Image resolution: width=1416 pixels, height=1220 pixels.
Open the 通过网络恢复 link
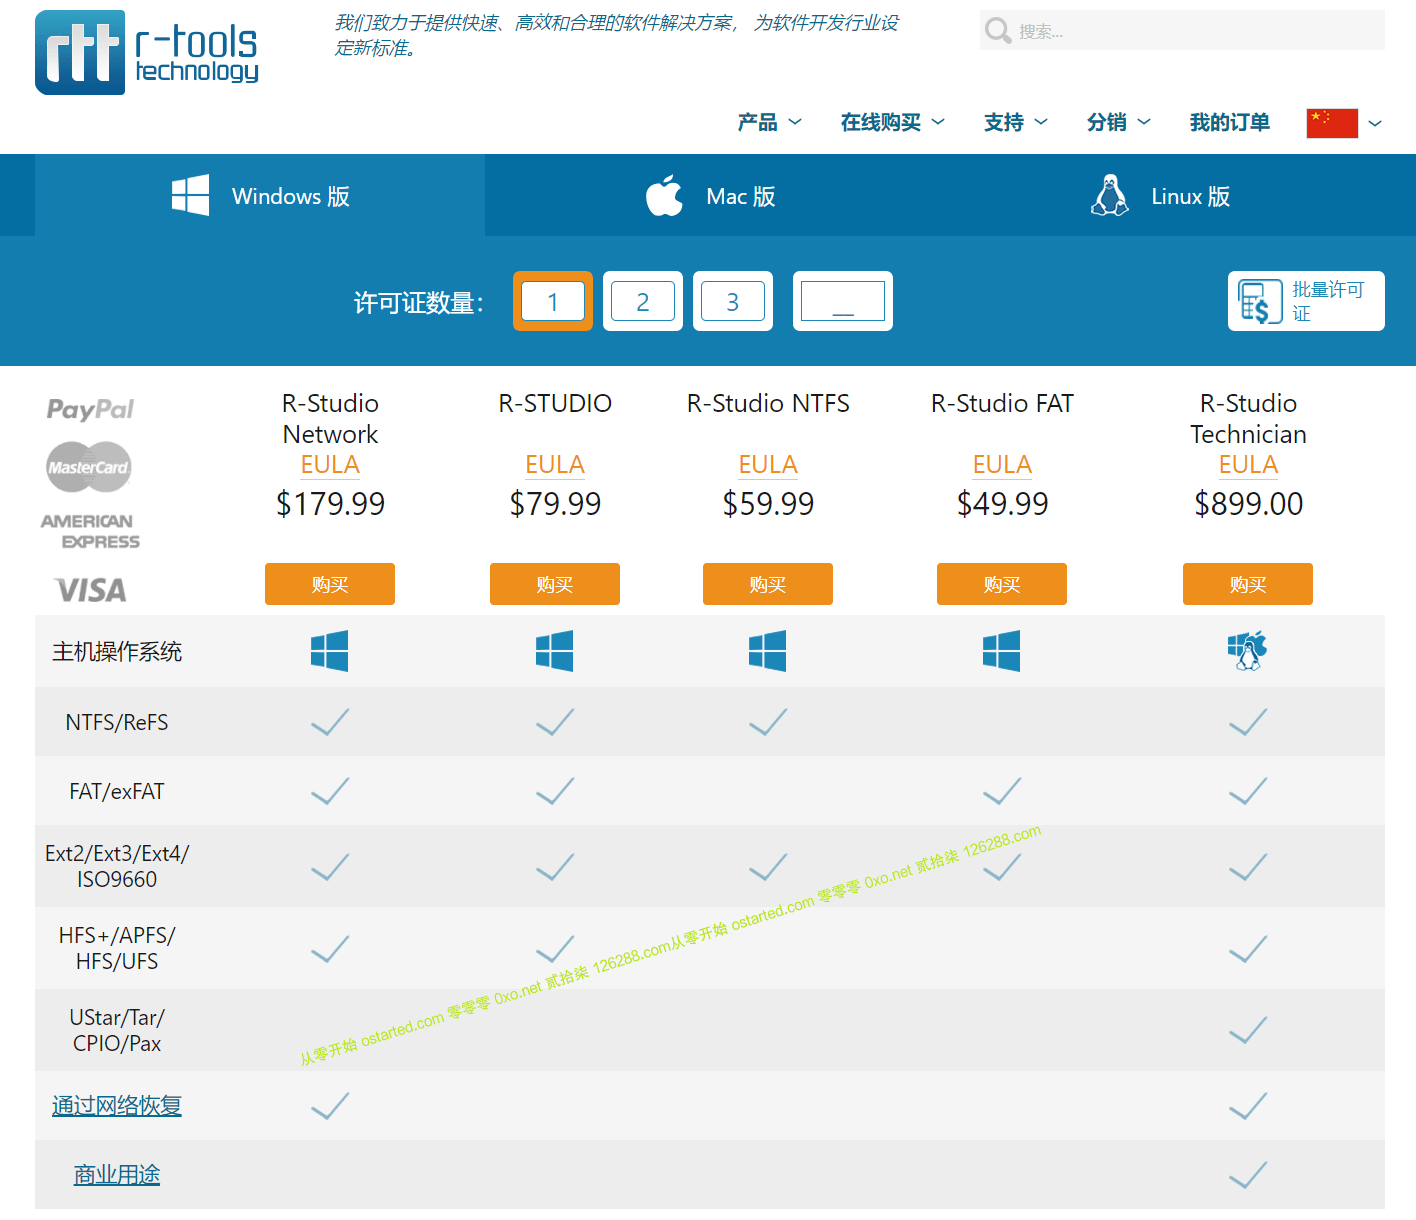117,1106
